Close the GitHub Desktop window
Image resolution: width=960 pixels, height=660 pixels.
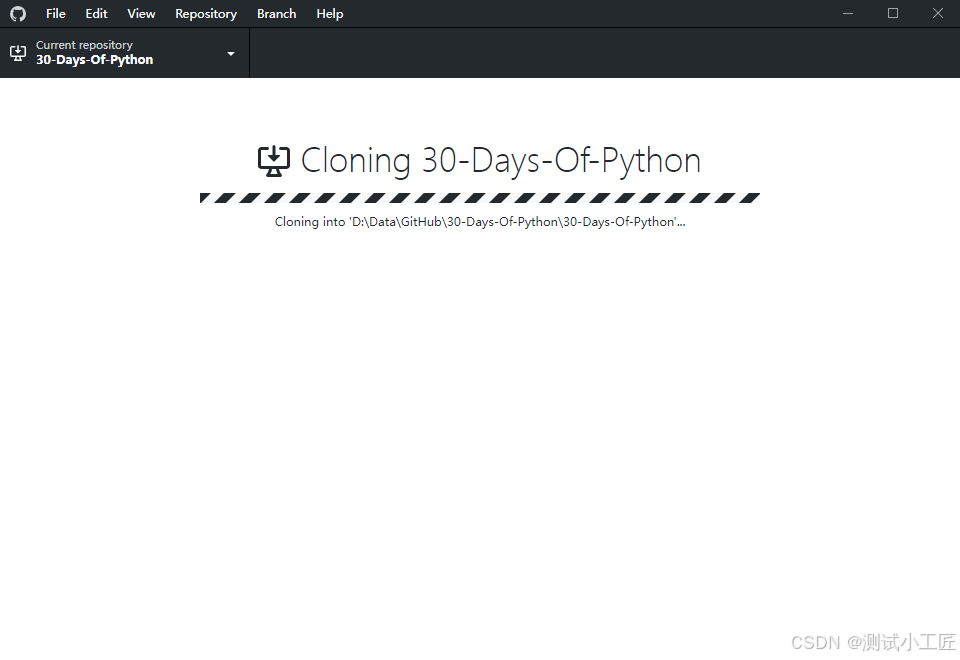937,13
